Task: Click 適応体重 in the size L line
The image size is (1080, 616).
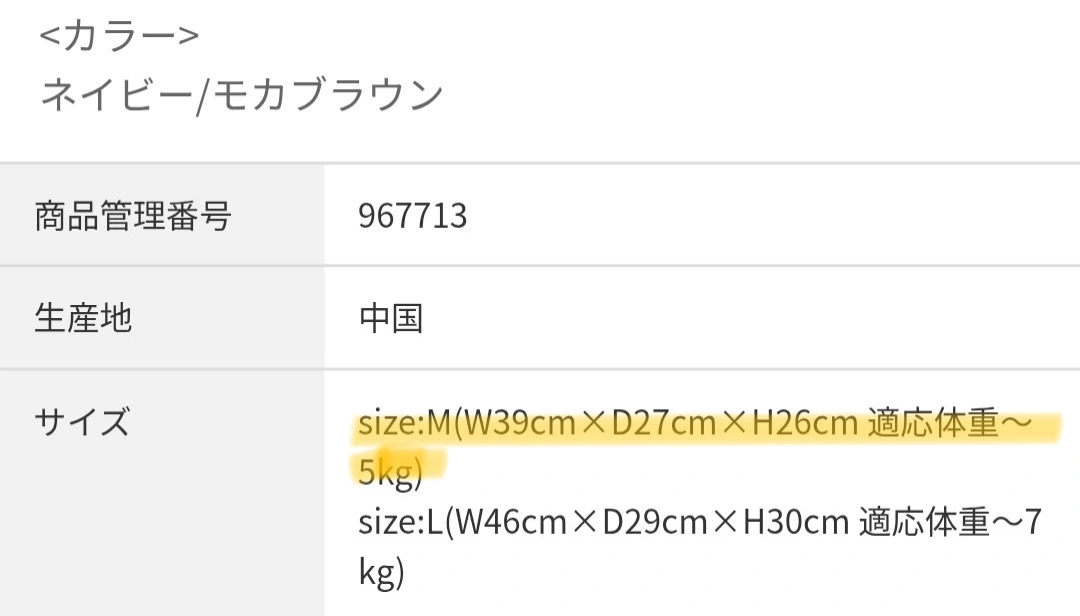Action: click(925, 522)
